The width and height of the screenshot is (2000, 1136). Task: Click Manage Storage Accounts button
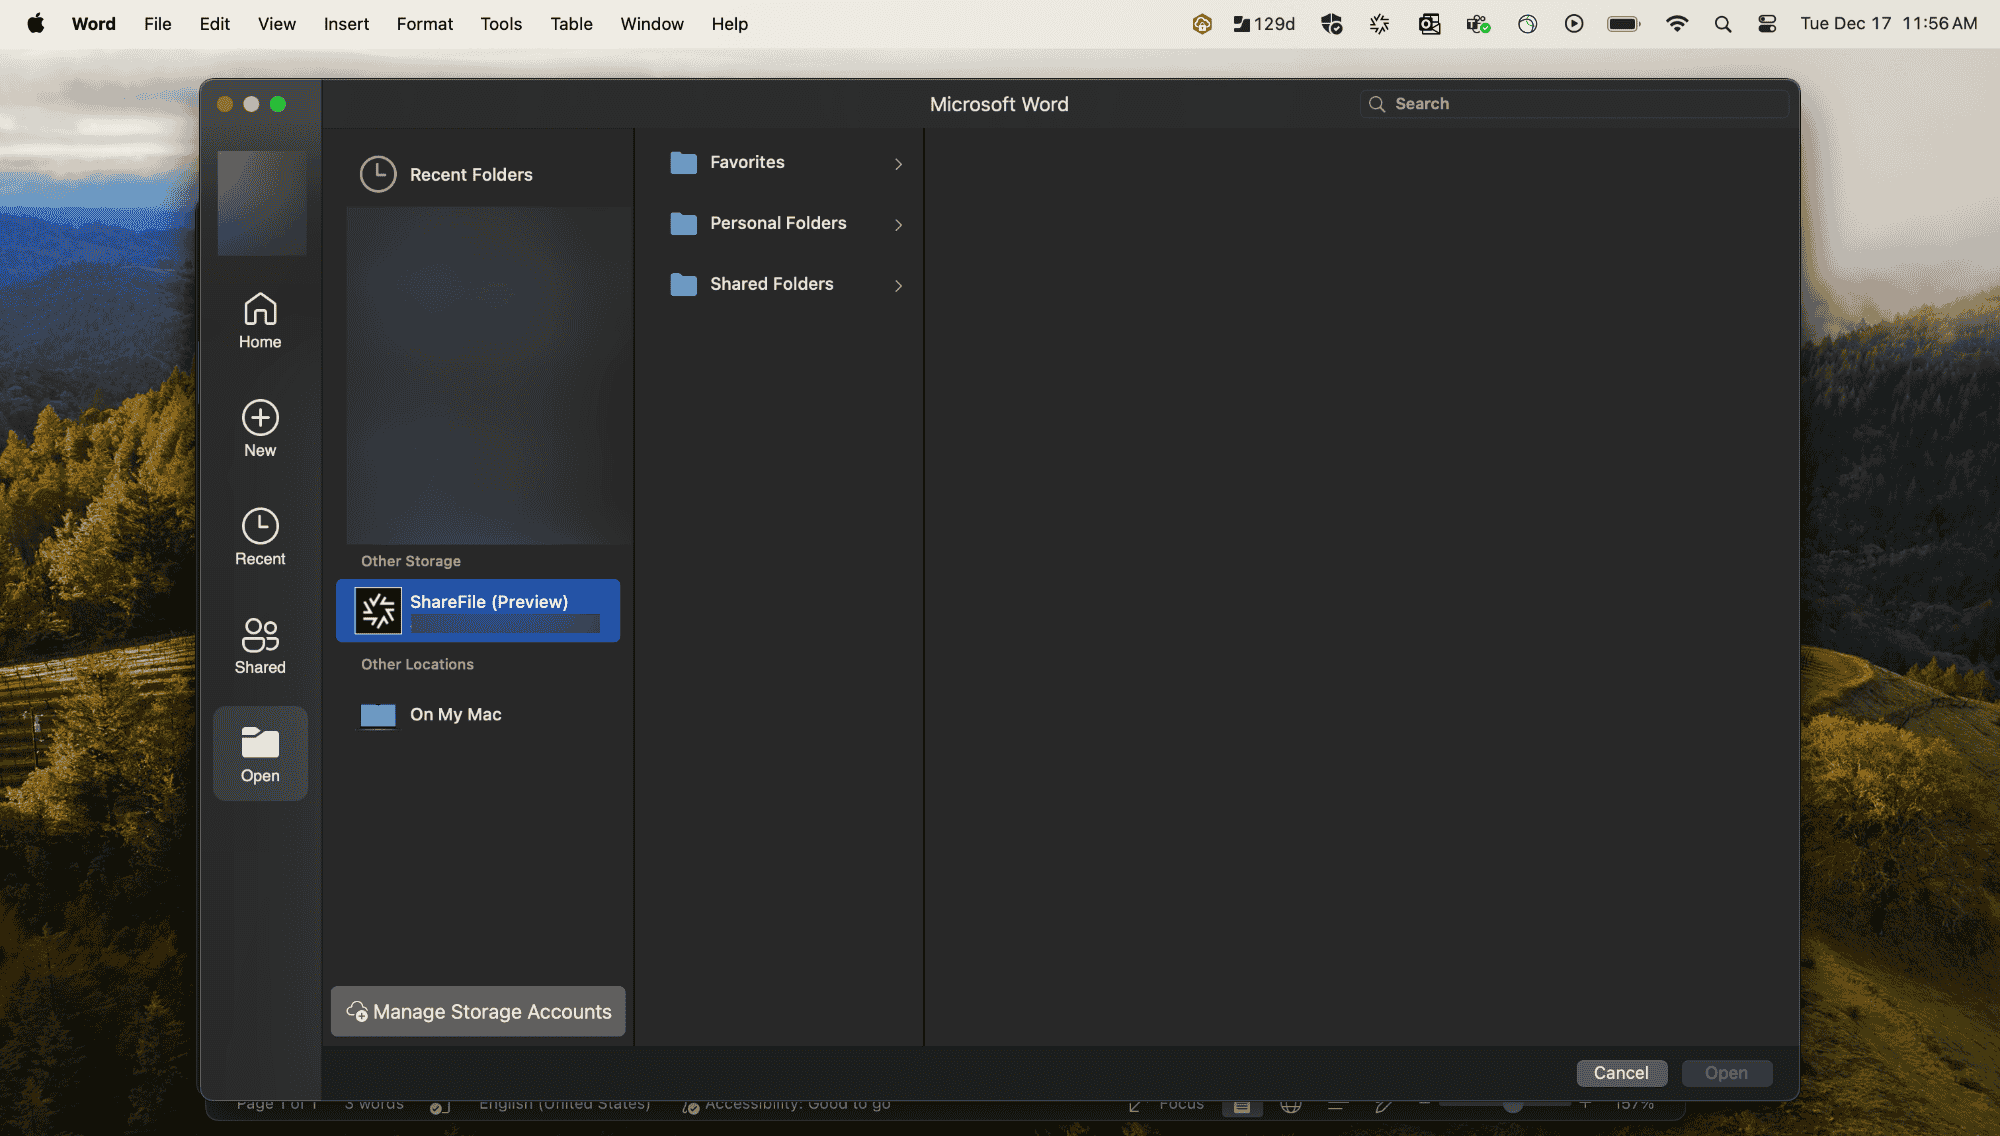[478, 1012]
